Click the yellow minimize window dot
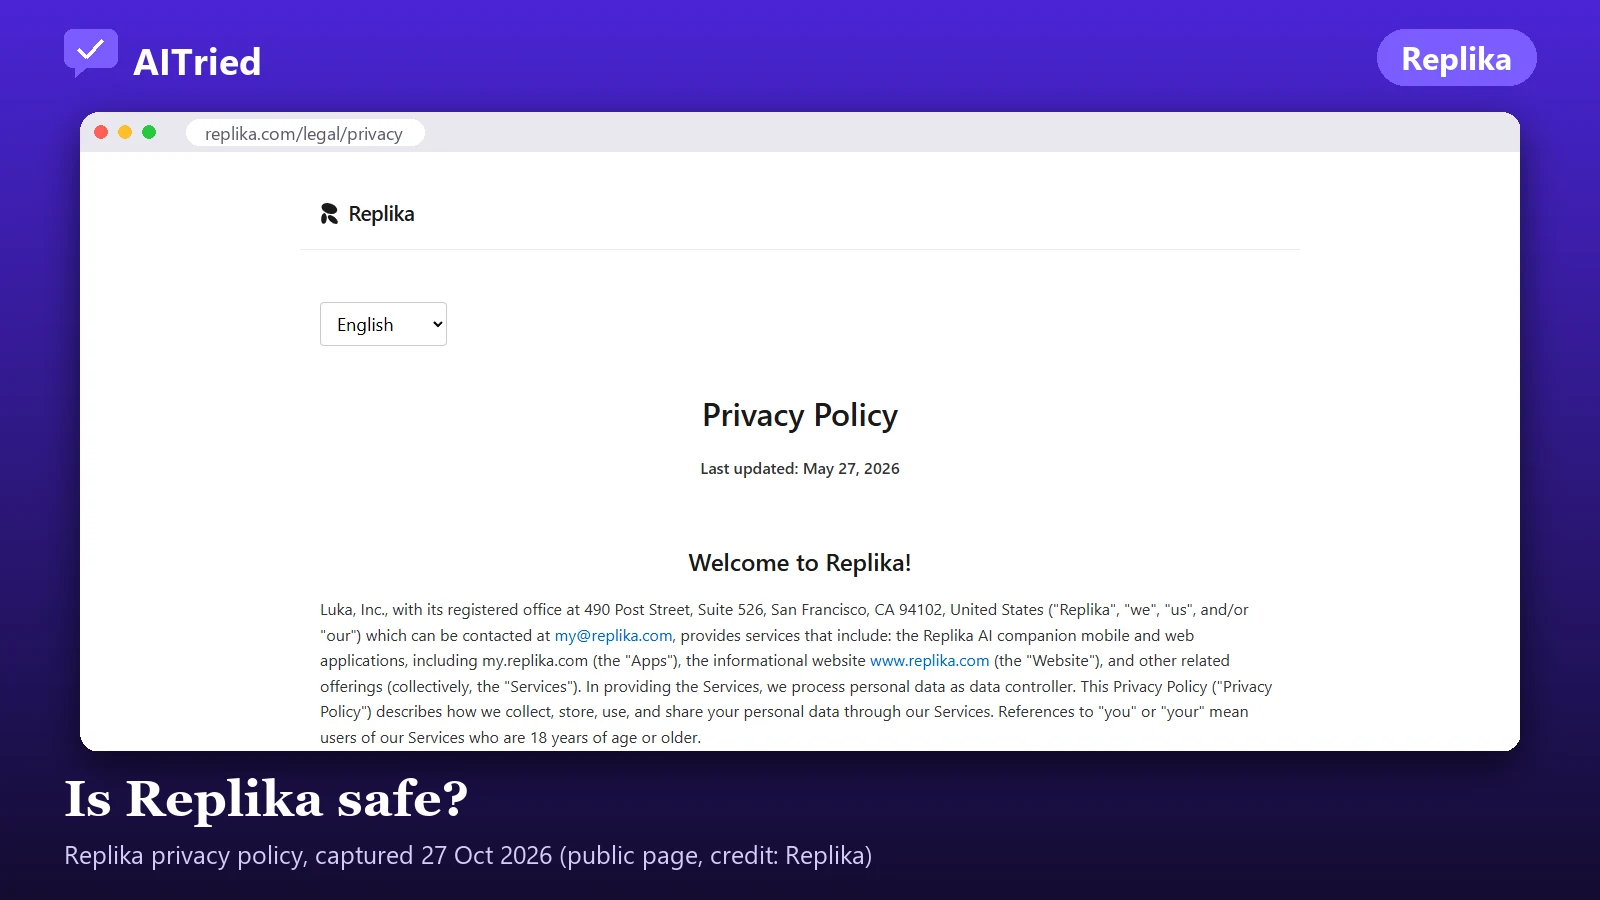The height and width of the screenshot is (900, 1600). tap(125, 132)
